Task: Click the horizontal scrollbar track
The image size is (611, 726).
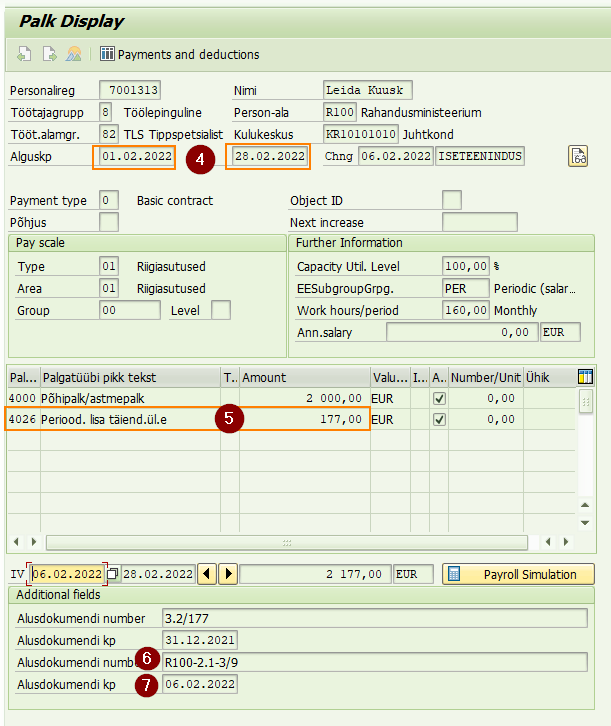Action: click(x=287, y=542)
